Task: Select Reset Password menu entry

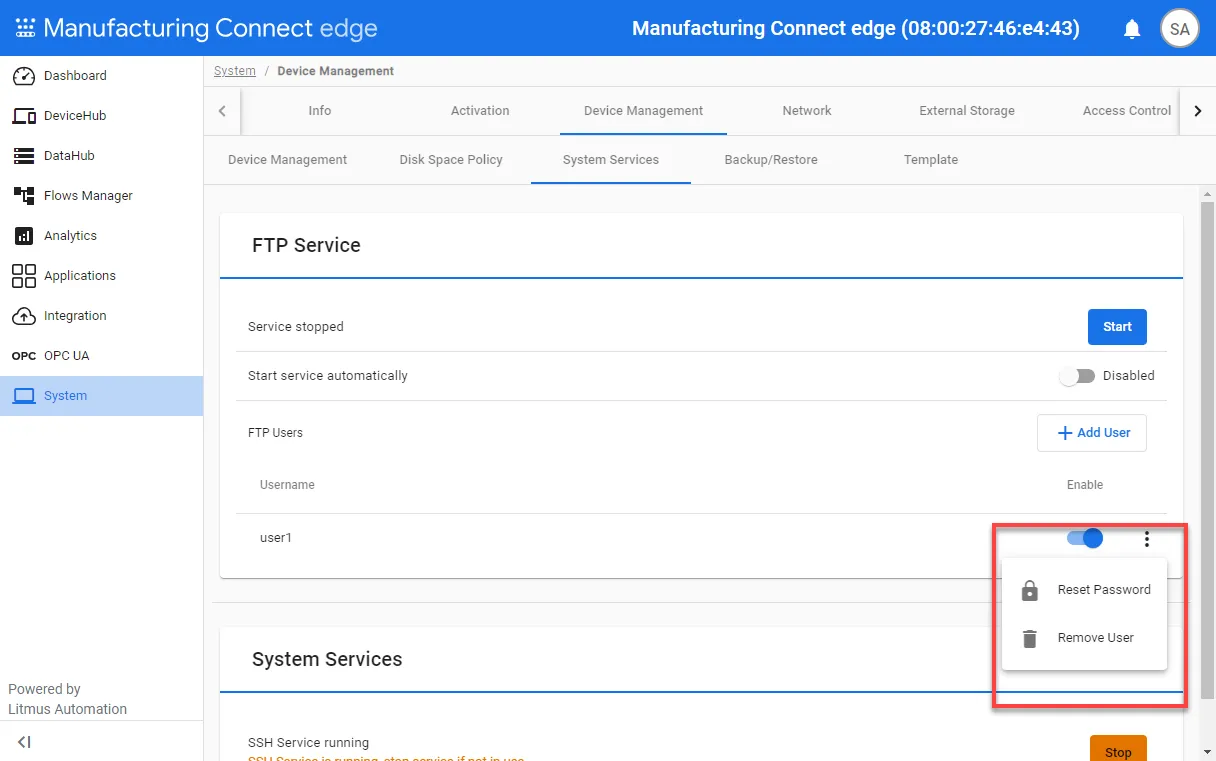Action: point(1084,590)
